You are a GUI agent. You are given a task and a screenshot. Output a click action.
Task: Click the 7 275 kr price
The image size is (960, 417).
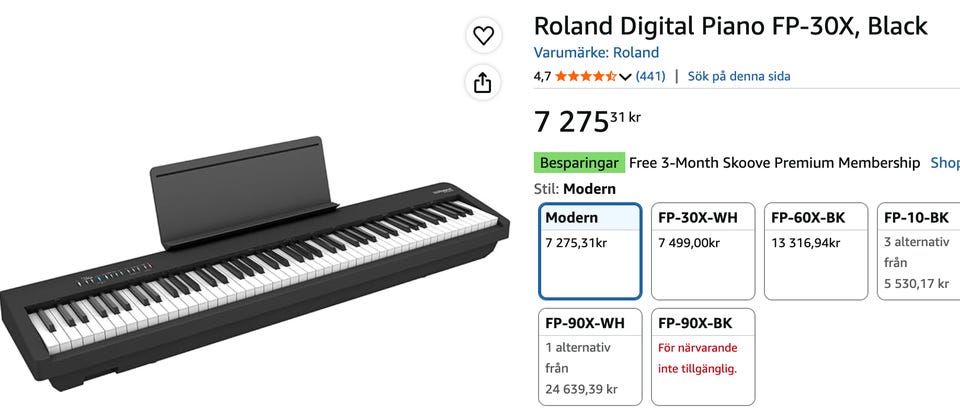(x=587, y=121)
